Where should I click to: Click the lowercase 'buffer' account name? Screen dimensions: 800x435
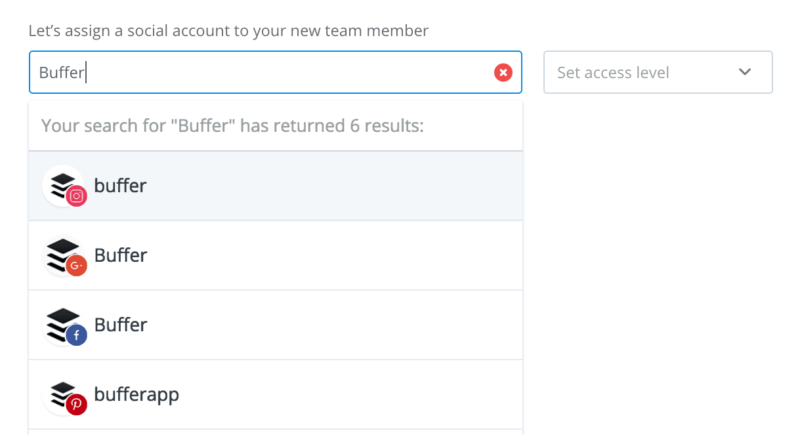[120, 186]
